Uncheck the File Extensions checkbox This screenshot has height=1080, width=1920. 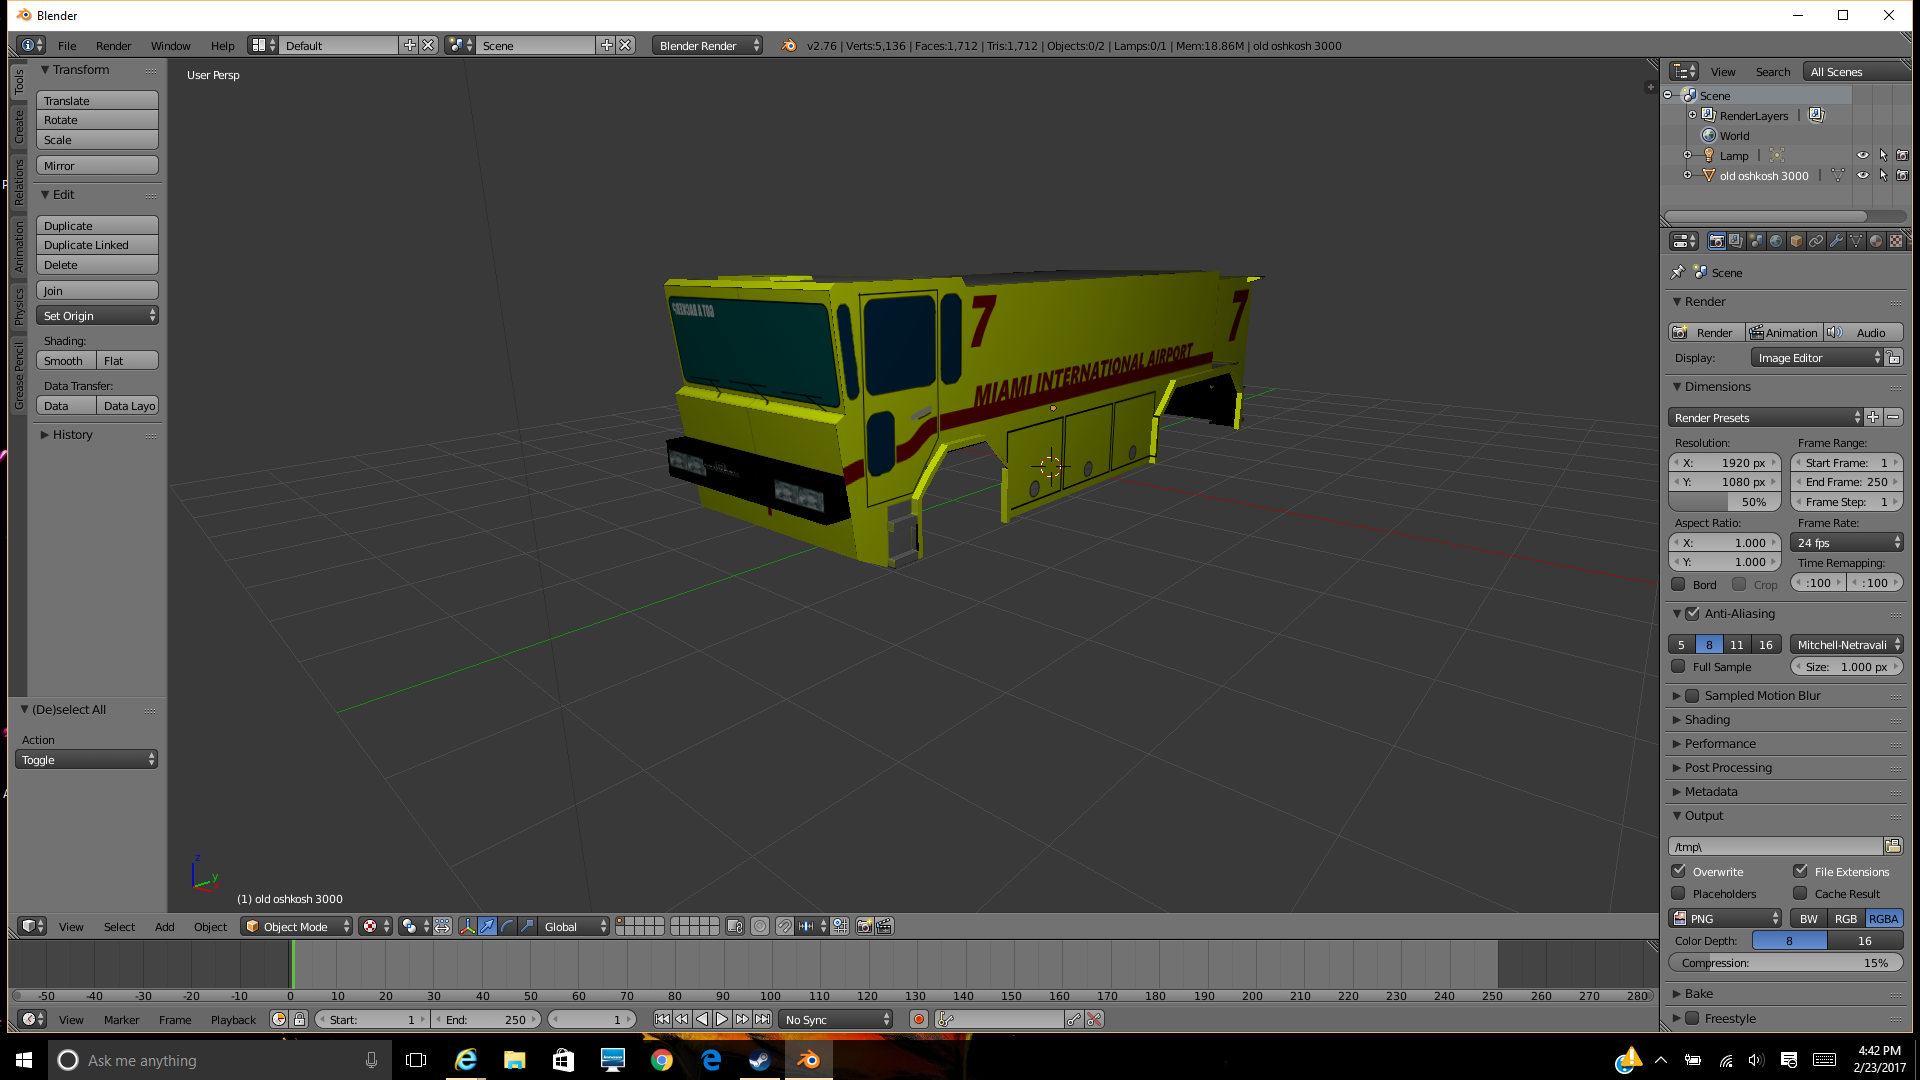click(x=1800, y=871)
